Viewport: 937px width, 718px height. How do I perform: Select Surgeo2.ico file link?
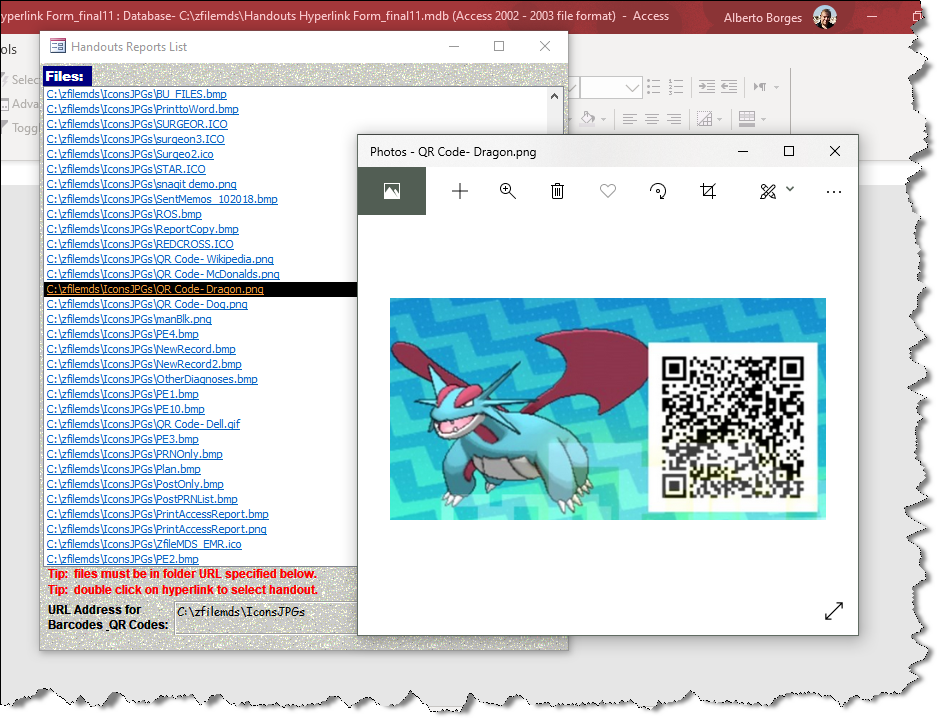(130, 154)
